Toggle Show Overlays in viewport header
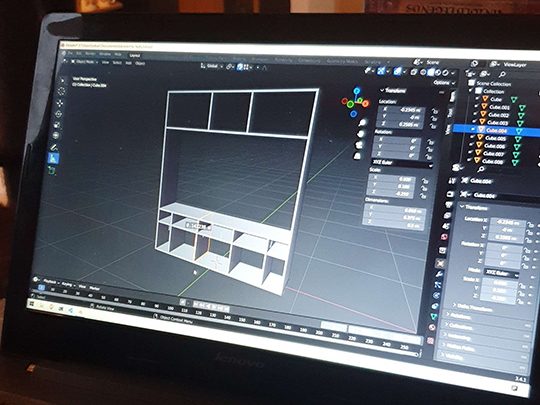Image resolution: width=540 pixels, height=405 pixels. [398, 71]
